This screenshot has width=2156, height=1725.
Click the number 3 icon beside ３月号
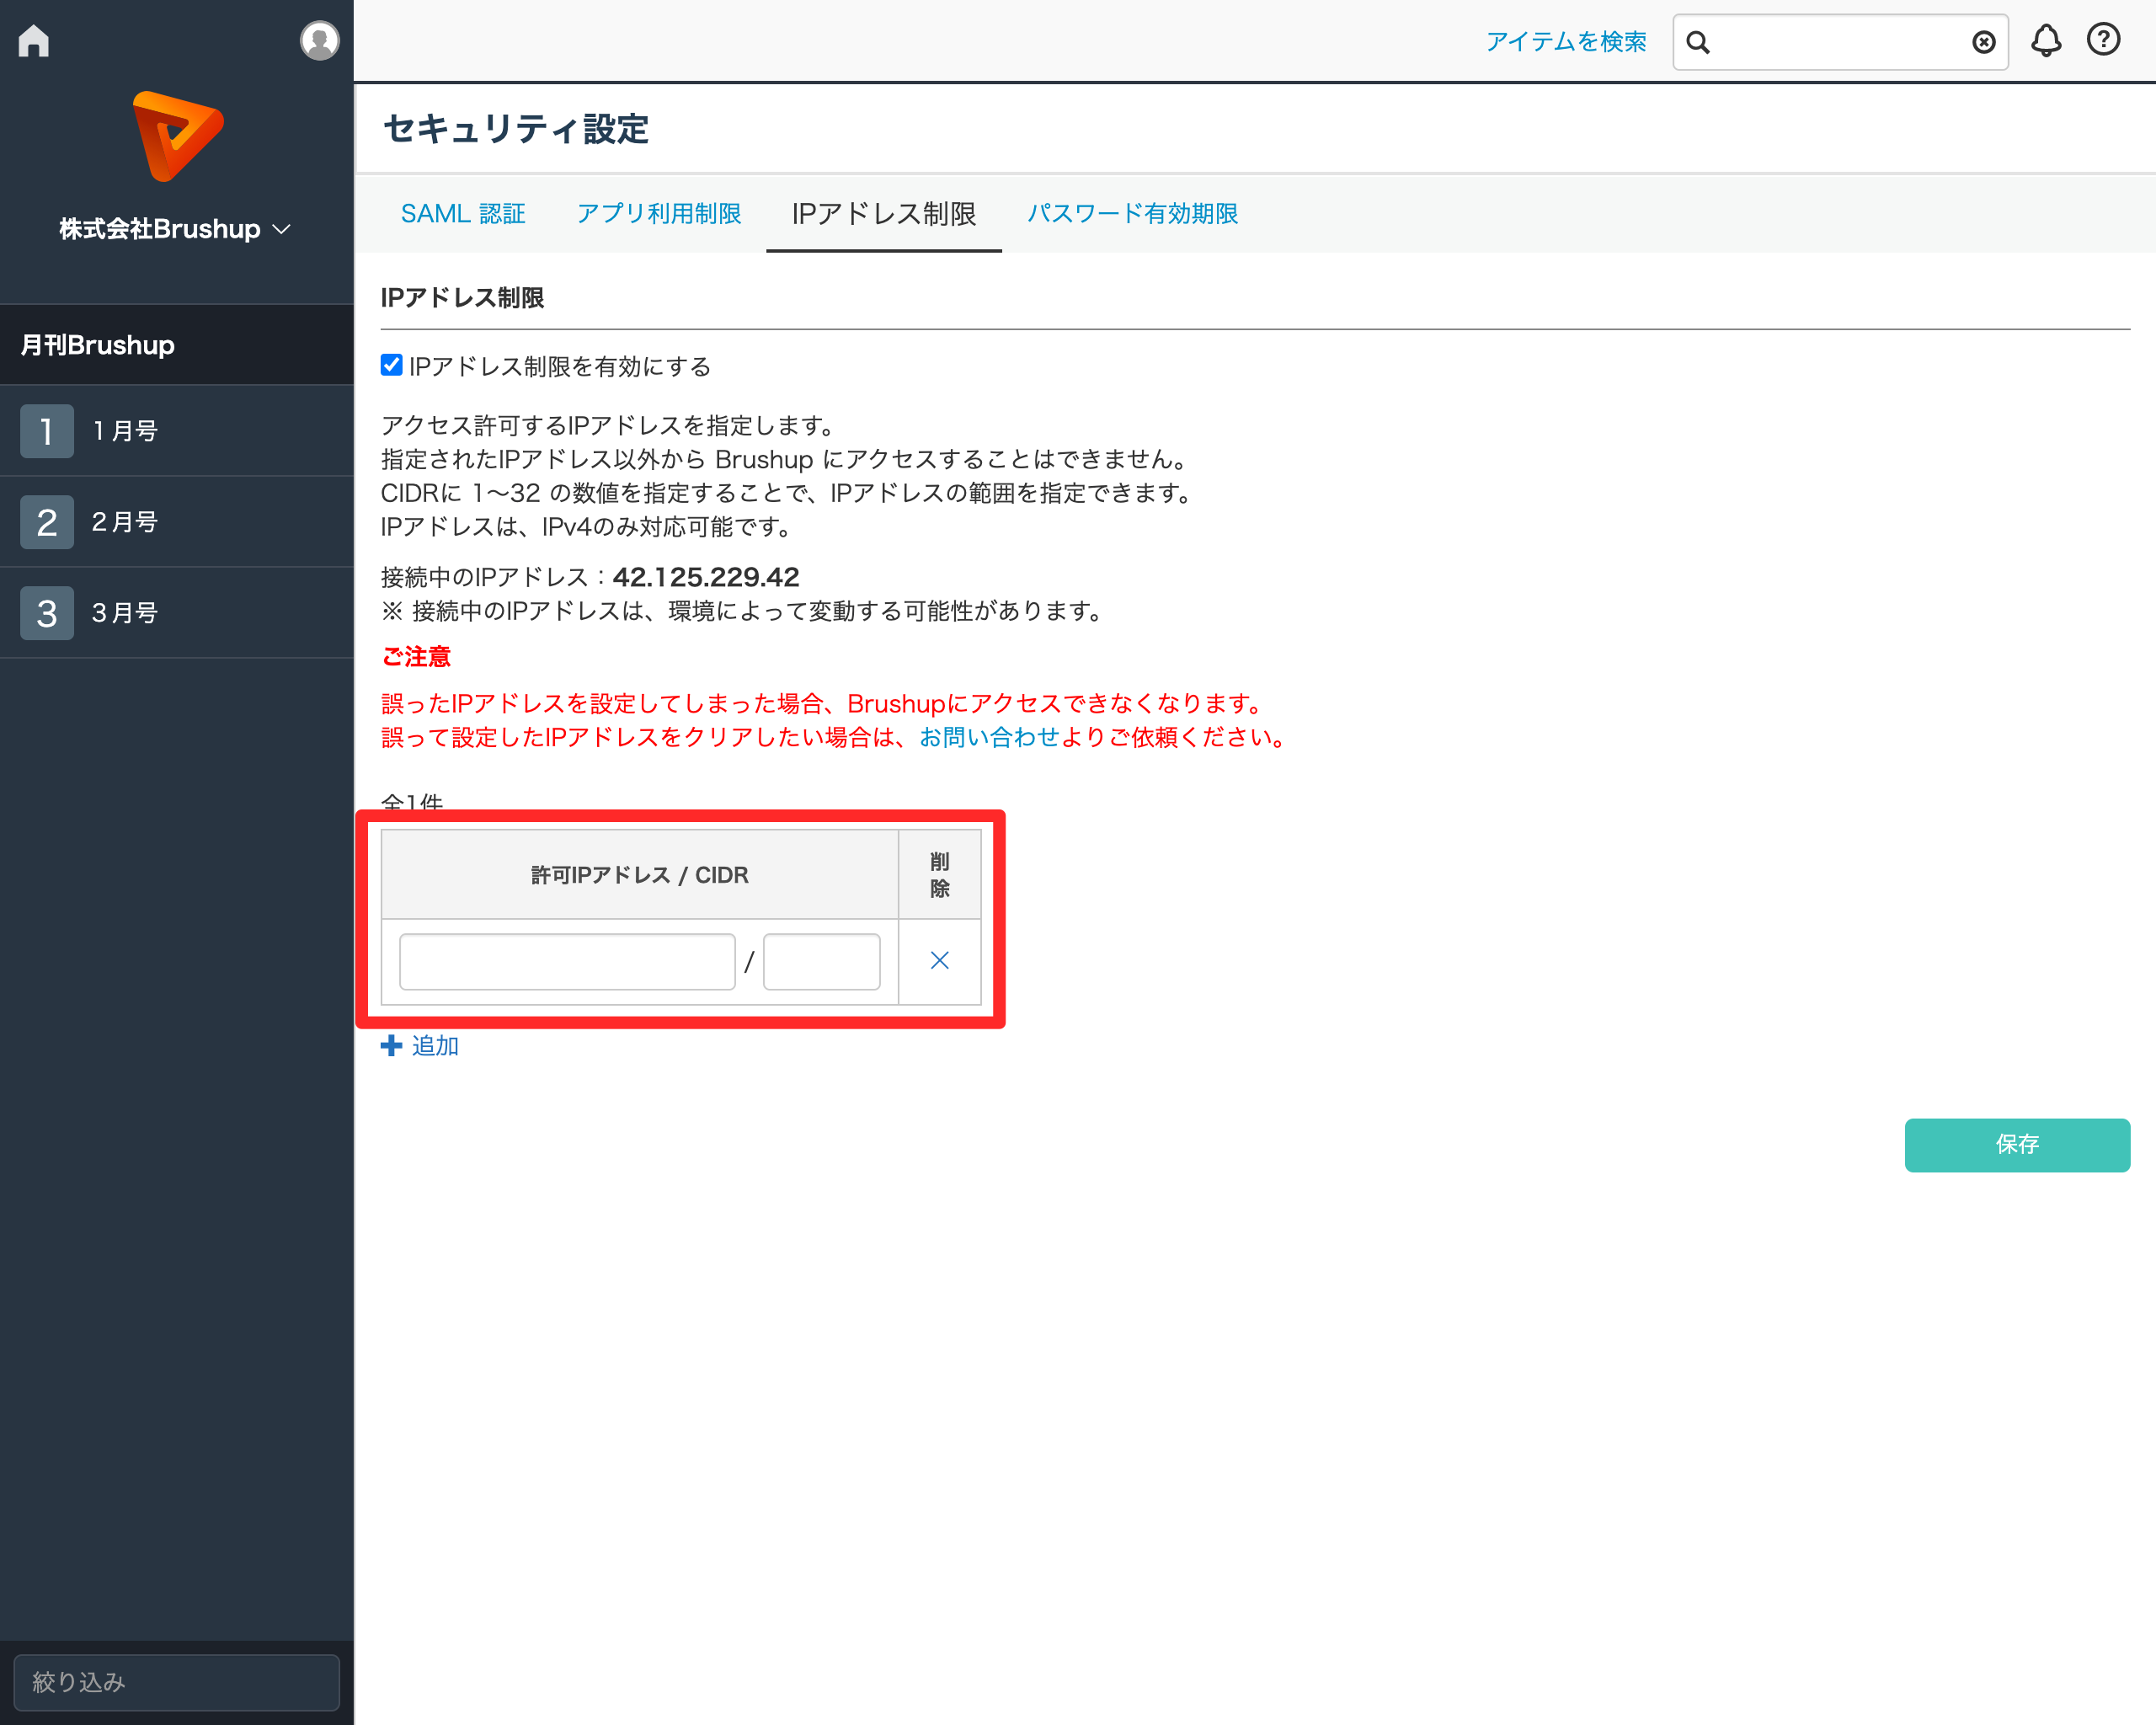click(47, 613)
